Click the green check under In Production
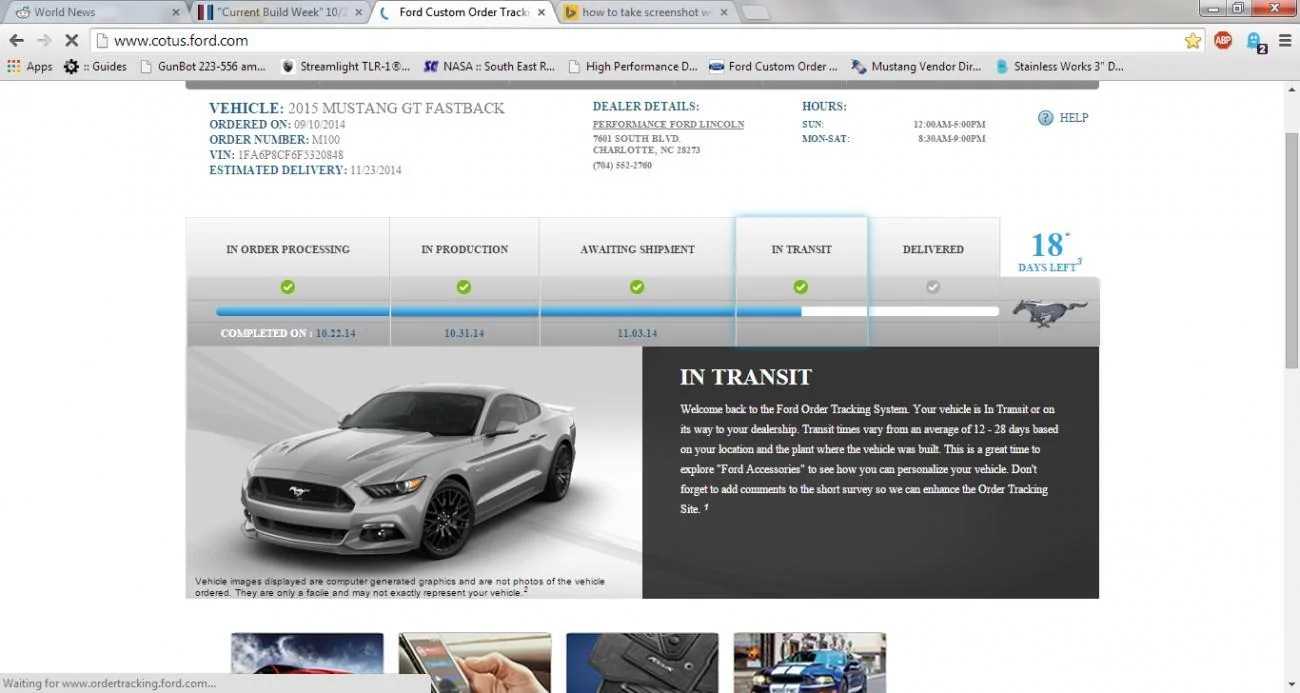 pyautogui.click(x=464, y=287)
